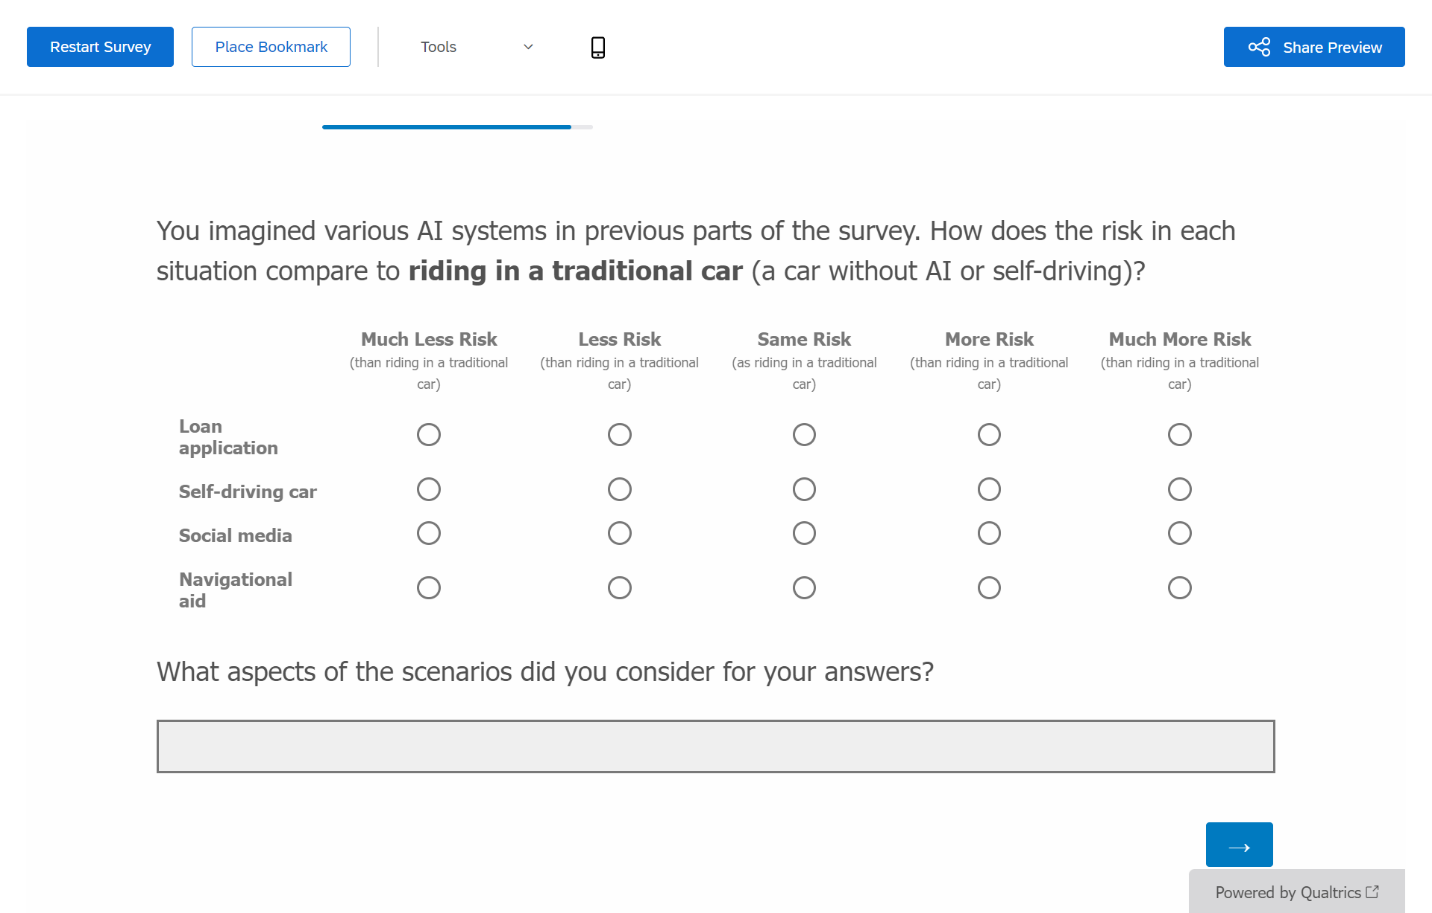Click the survey progress bar
The image size is (1432, 913).
tap(457, 127)
